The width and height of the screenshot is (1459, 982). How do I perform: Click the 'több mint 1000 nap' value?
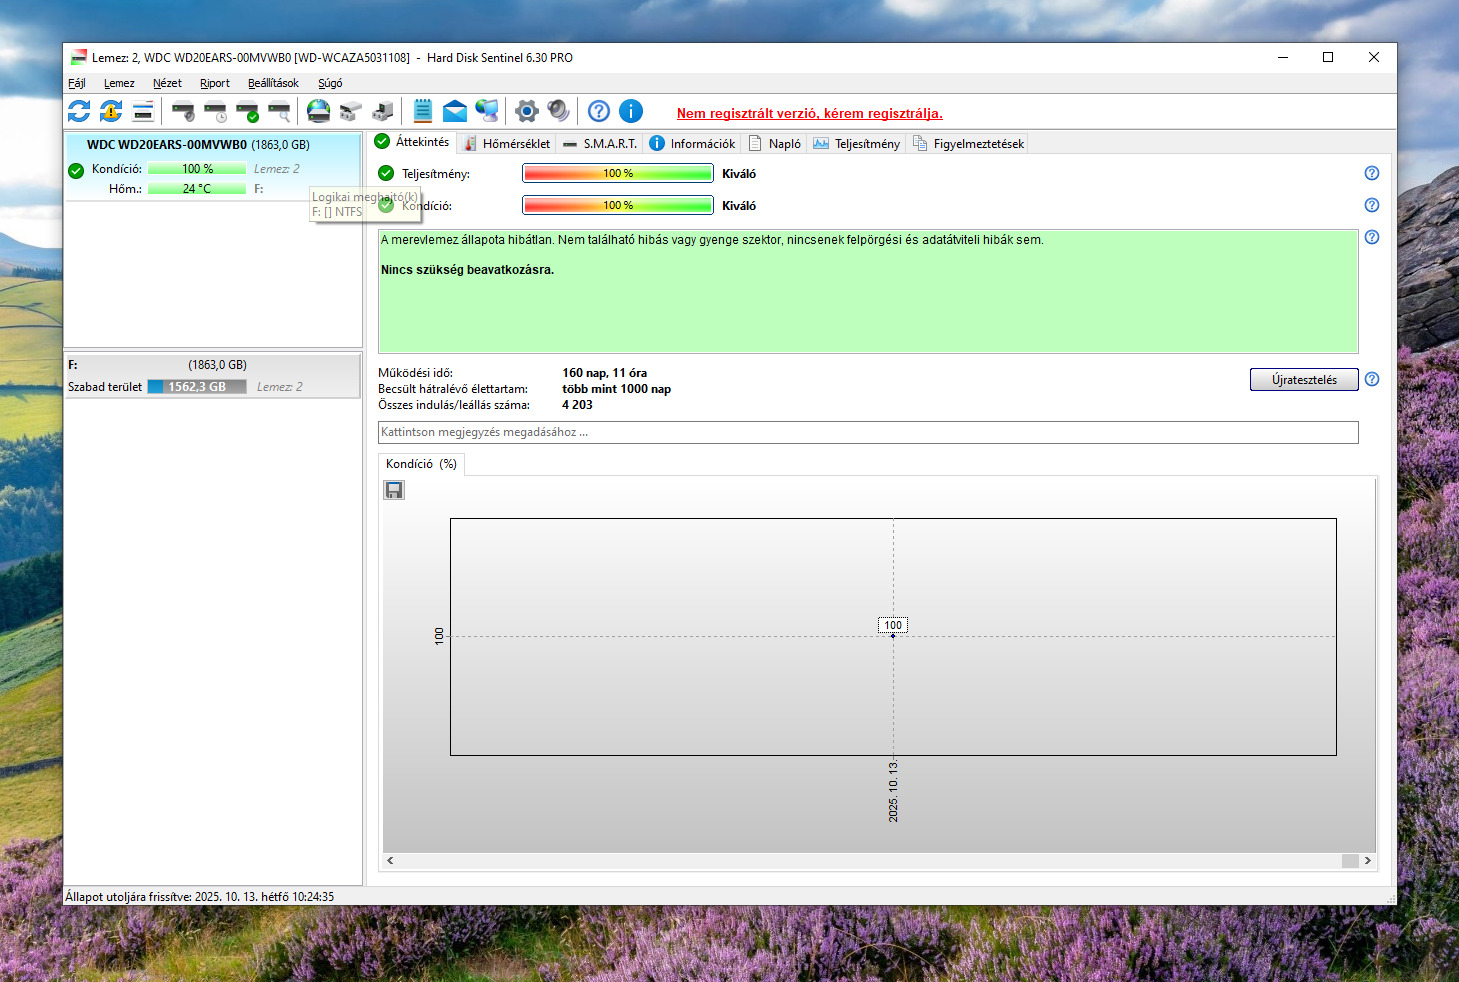click(616, 389)
